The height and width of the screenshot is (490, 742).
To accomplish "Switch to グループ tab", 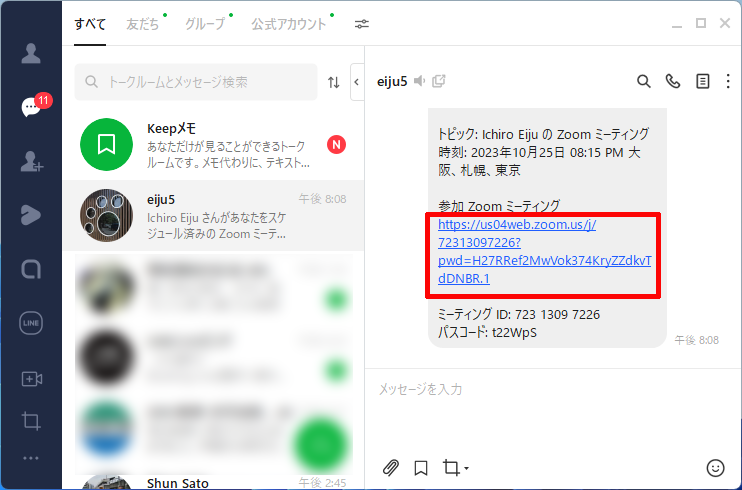I will pyautogui.click(x=205, y=24).
